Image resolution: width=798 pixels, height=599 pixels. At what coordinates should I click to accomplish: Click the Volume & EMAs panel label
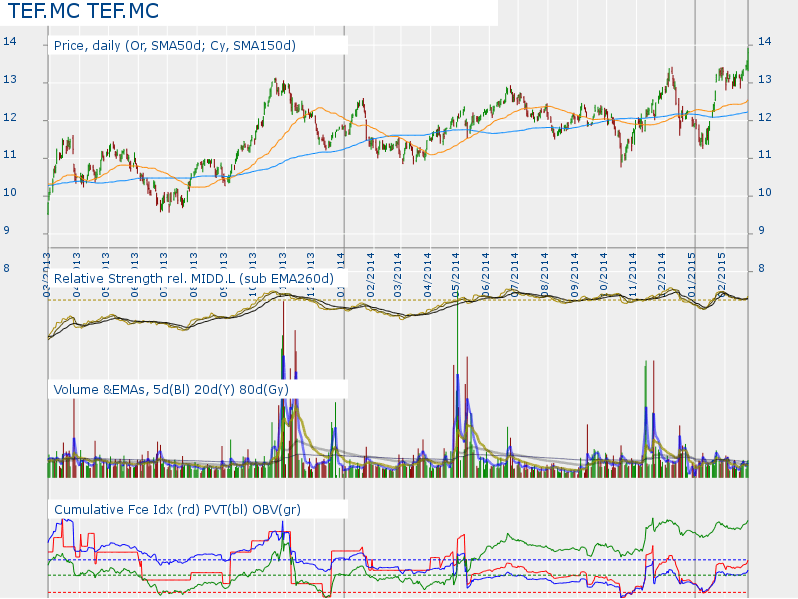click(171, 390)
